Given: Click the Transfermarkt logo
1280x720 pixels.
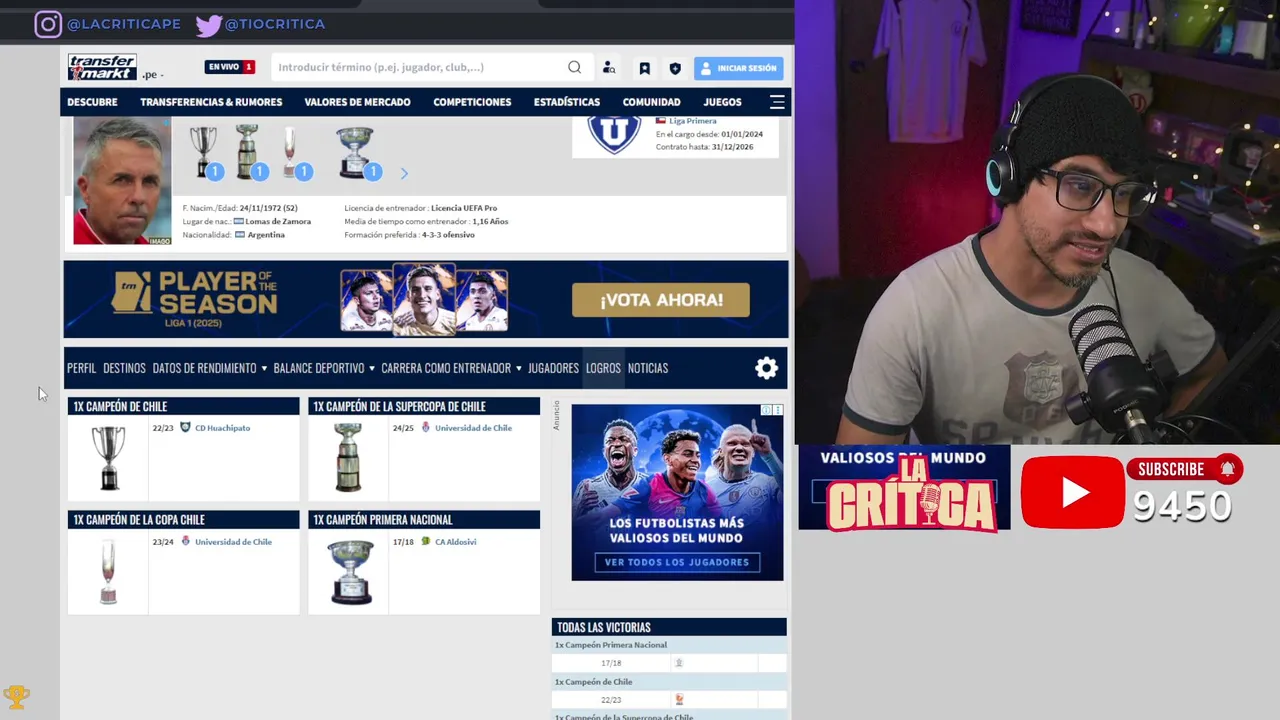Looking at the screenshot, I should pyautogui.click(x=102, y=67).
